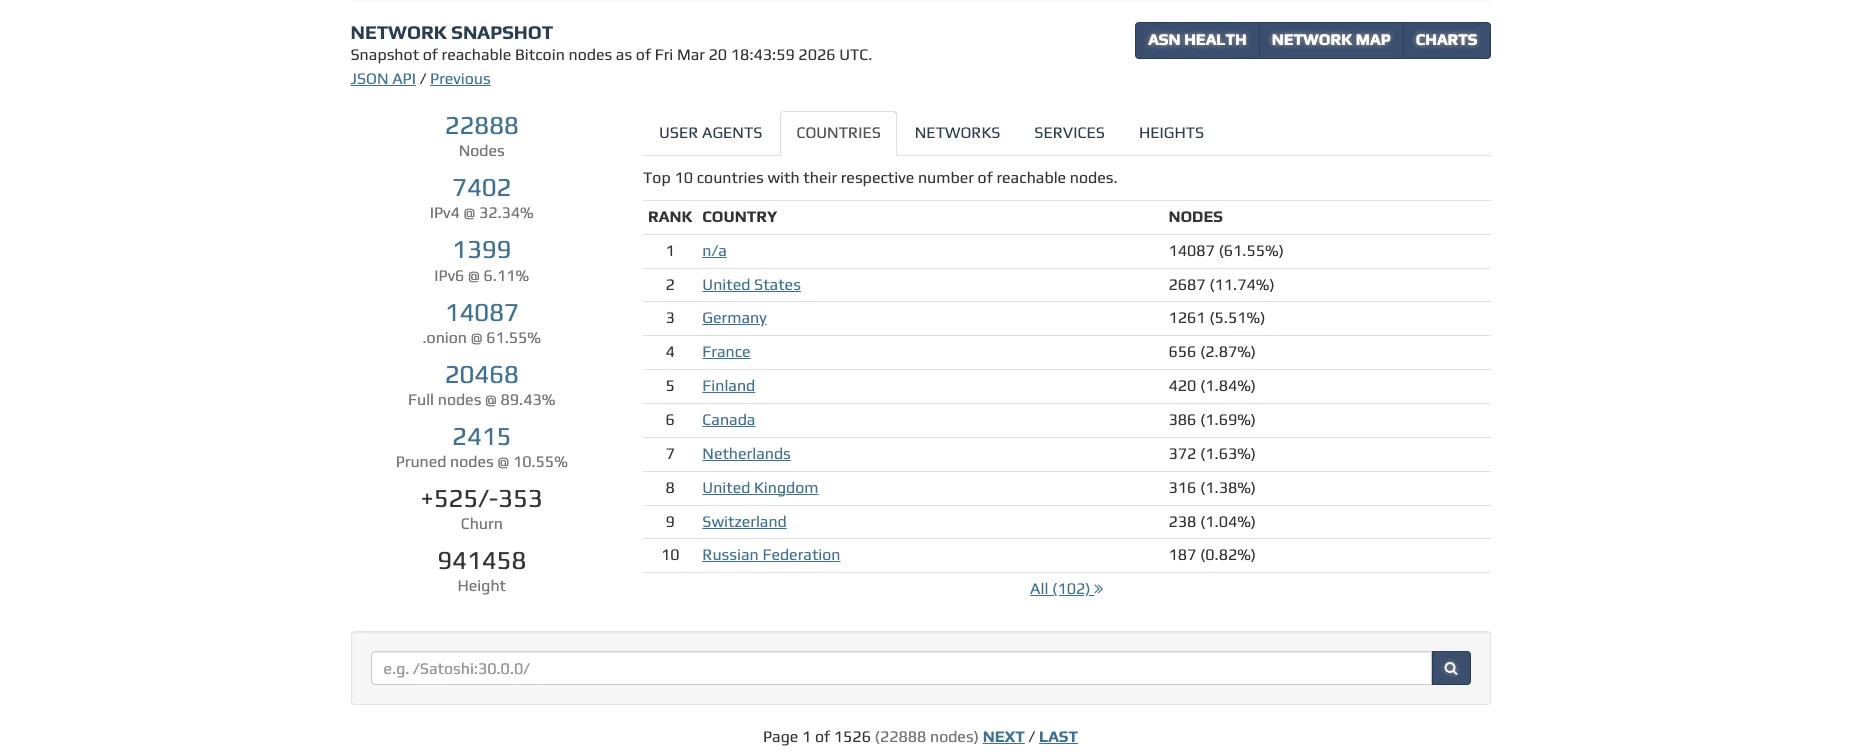Jump to the LAST page of nodes
The width and height of the screenshot is (1857, 752).
[1058, 737]
